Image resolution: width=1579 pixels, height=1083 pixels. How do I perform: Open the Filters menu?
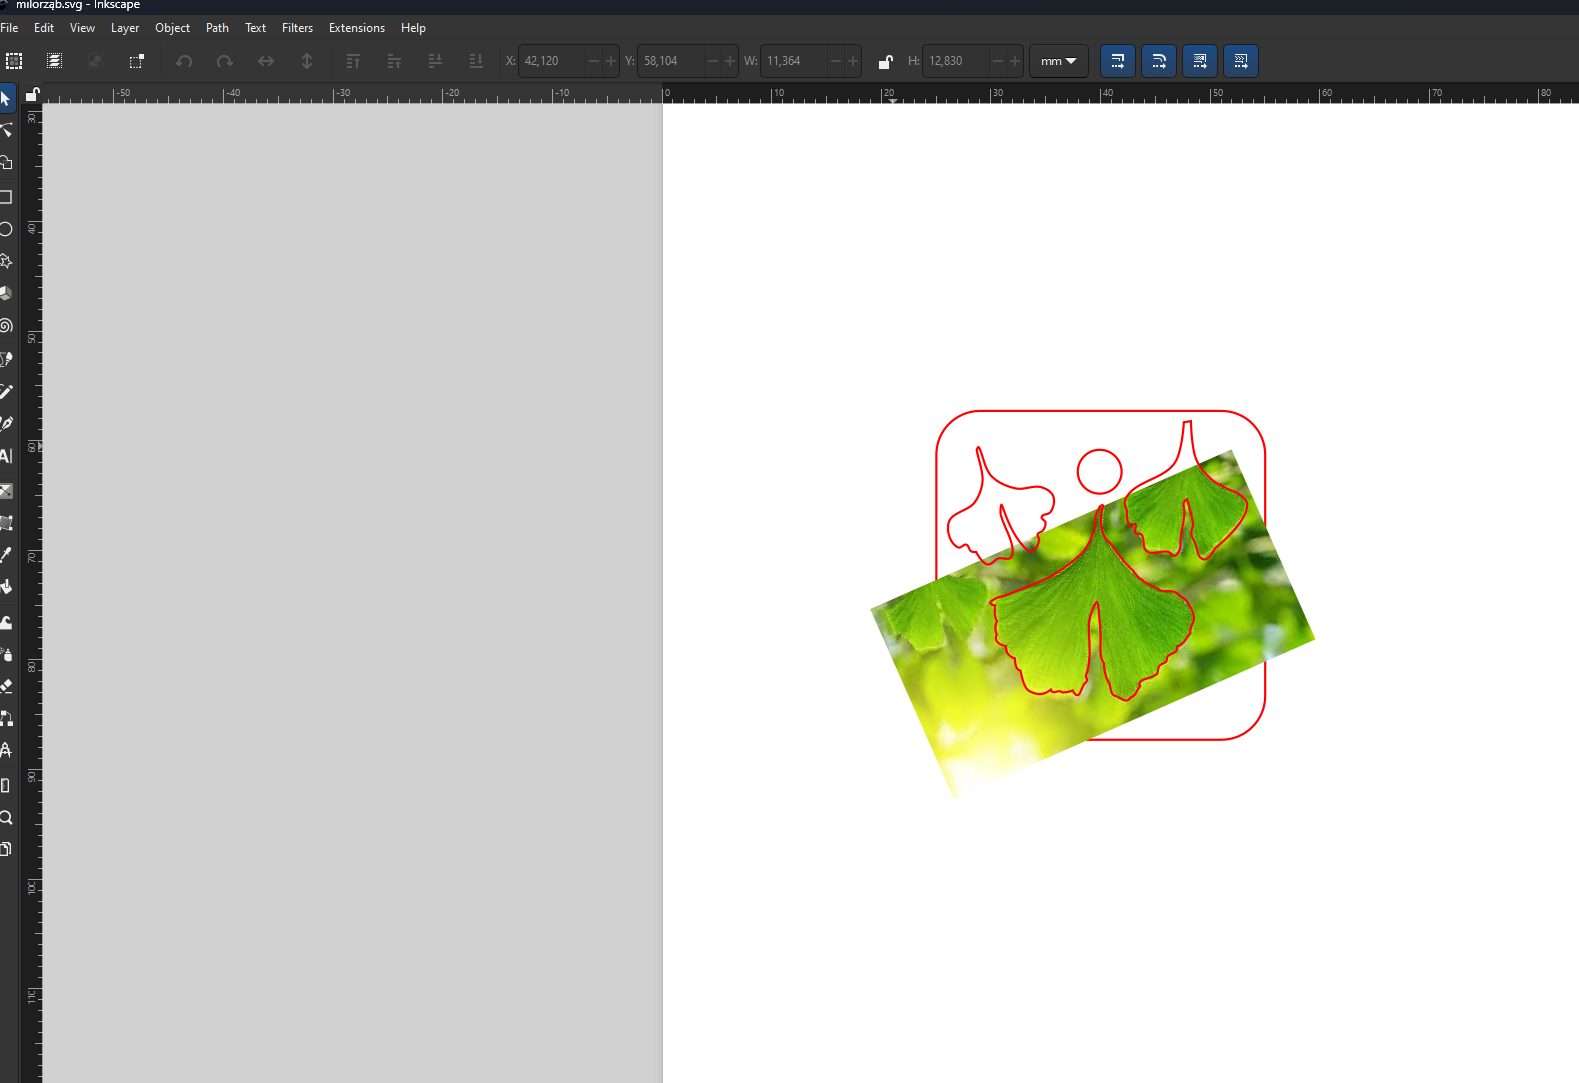coord(297,28)
